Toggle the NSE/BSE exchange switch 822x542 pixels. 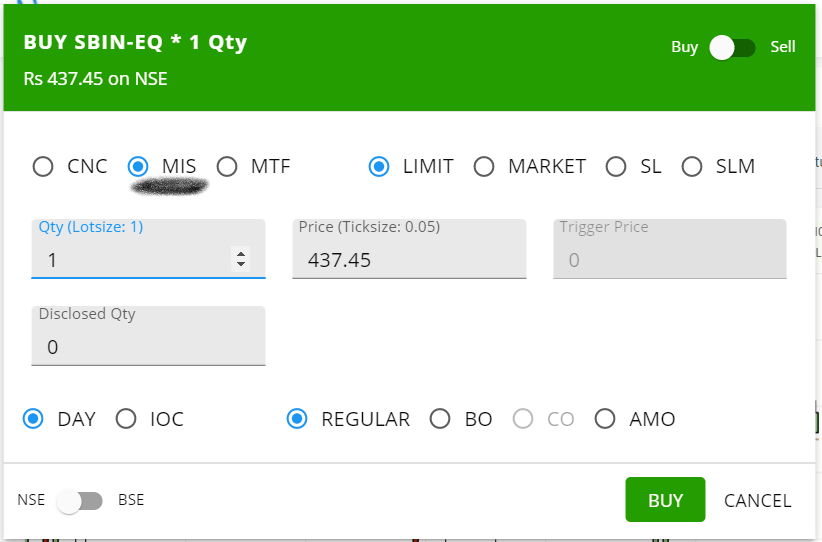point(80,501)
